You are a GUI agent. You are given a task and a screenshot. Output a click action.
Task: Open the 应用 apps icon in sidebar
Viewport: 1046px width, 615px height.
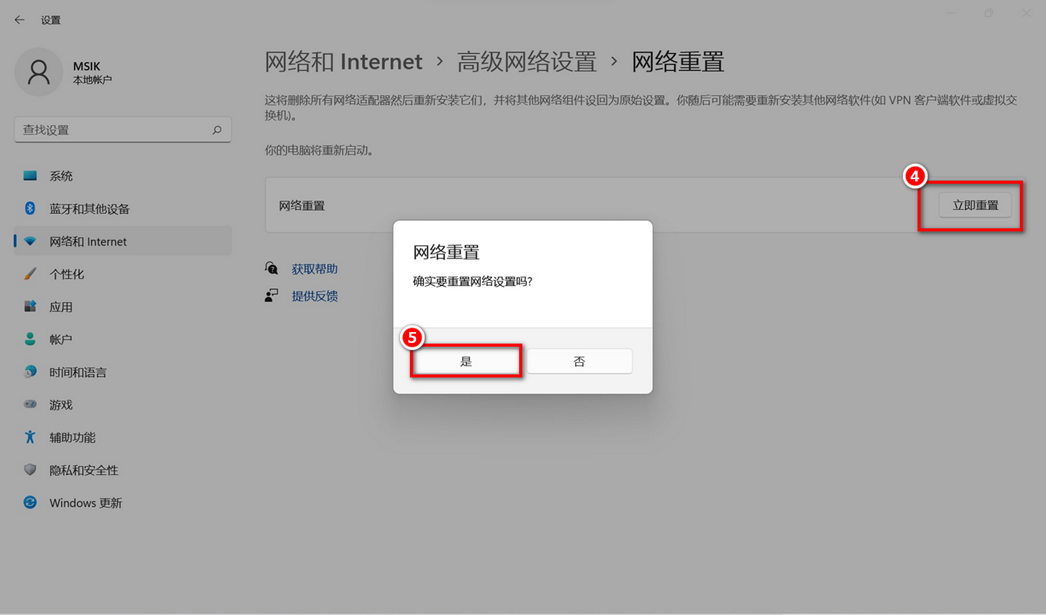tap(30, 307)
